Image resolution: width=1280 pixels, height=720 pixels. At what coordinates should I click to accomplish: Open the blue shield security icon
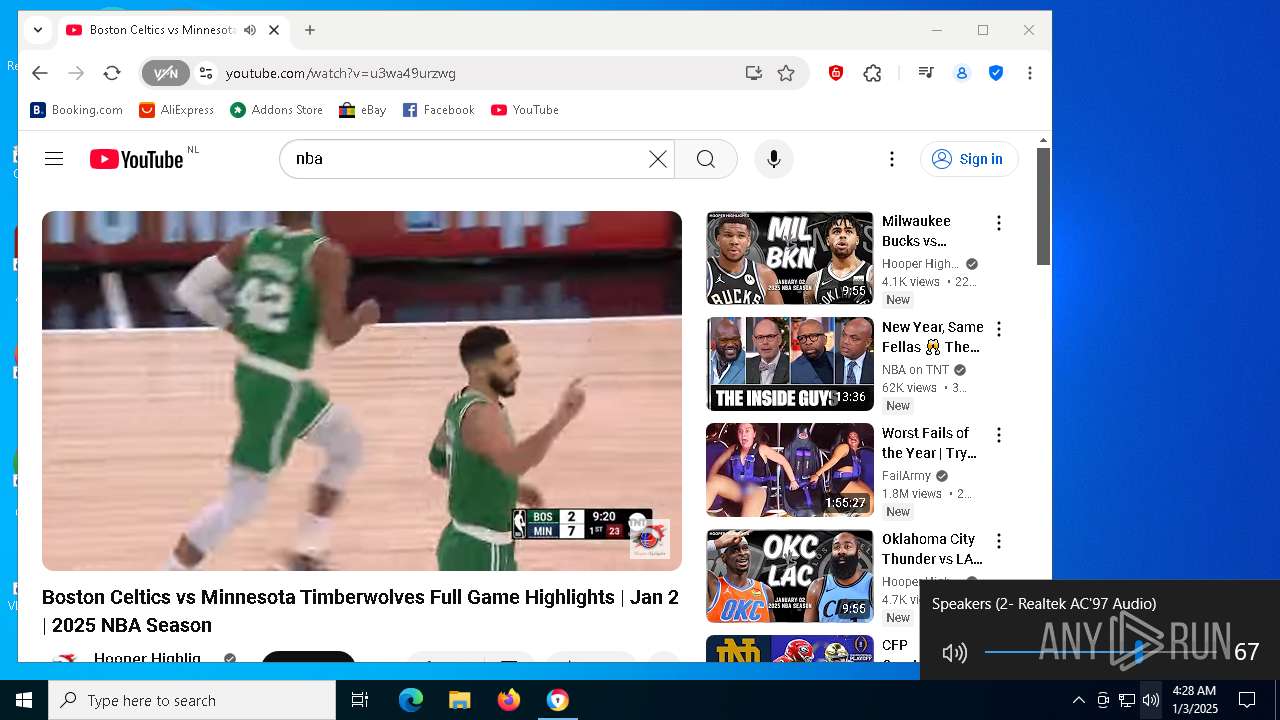coord(996,73)
